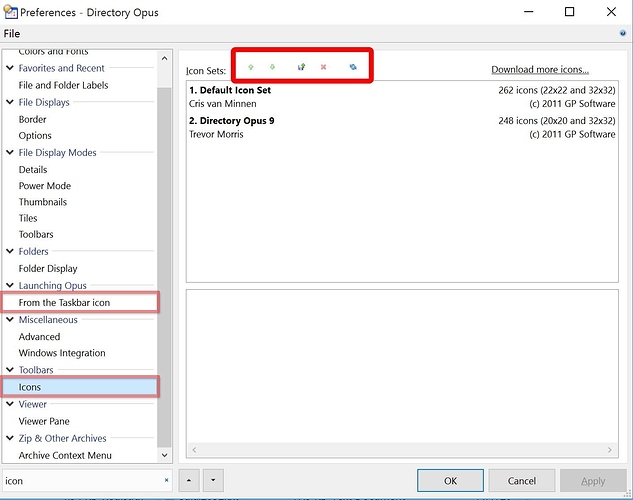Click the blue refresh icon sets button
The width and height of the screenshot is (633, 500).
point(352,67)
